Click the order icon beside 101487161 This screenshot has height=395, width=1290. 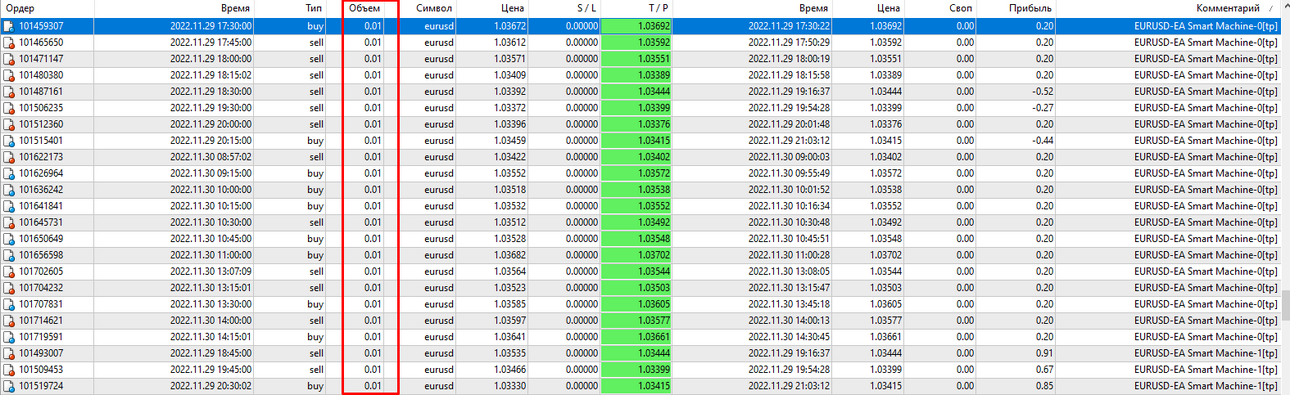pos(9,91)
